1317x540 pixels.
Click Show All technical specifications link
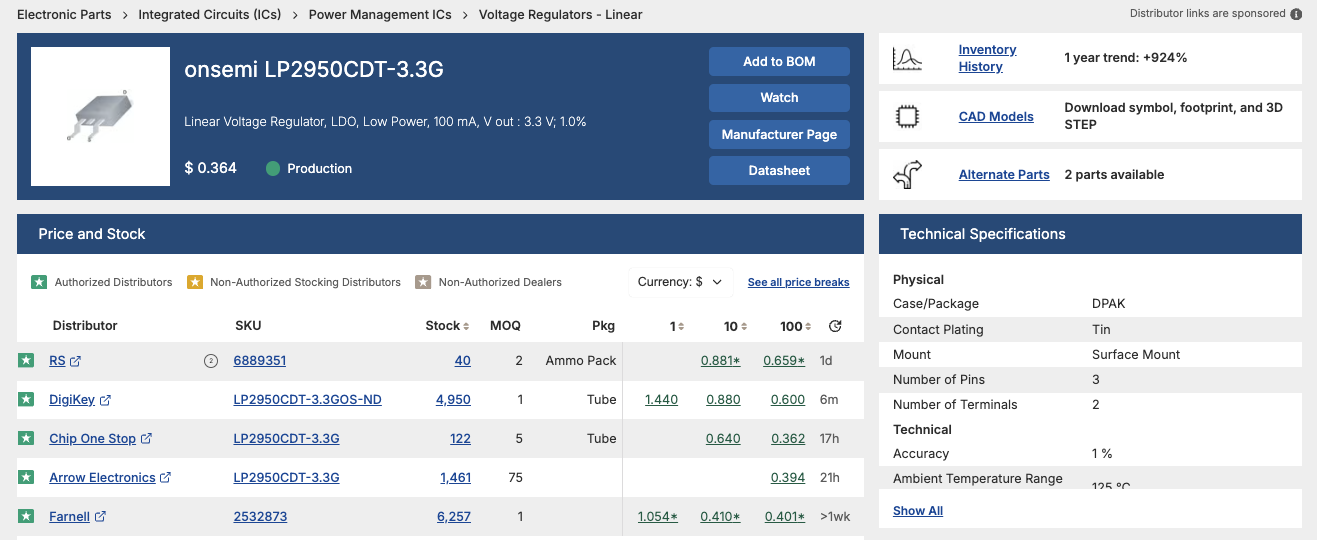[x=917, y=511]
